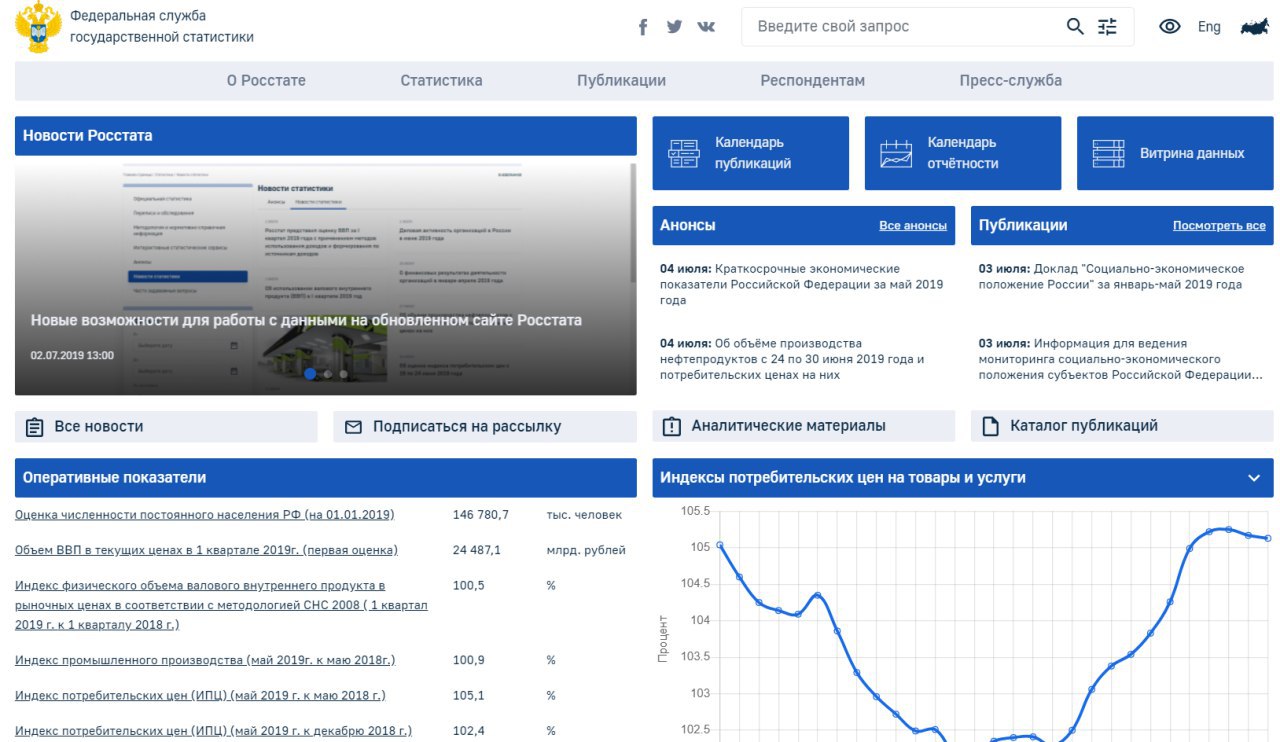Click Подписаться на рассылку button
This screenshot has width=1280, height=742.
coord(485,426)
